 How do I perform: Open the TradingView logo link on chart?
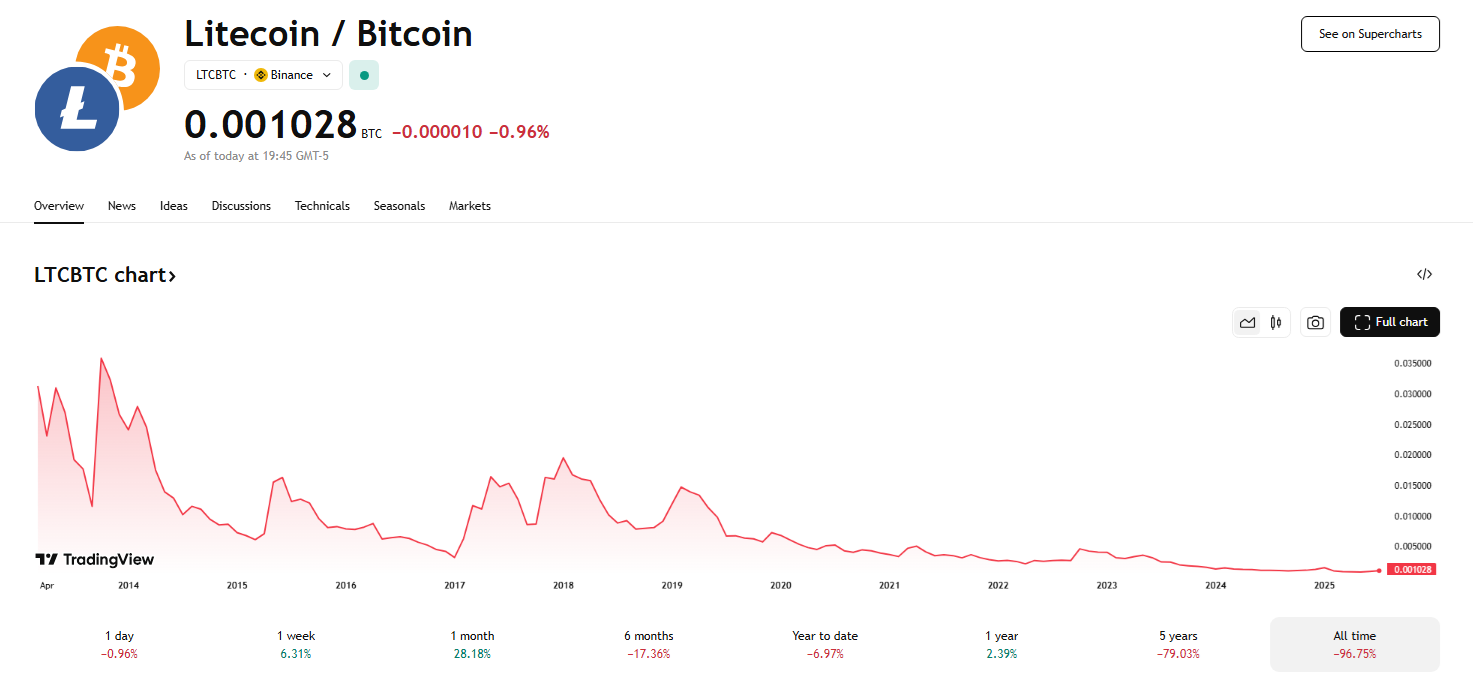coord(95,560)
